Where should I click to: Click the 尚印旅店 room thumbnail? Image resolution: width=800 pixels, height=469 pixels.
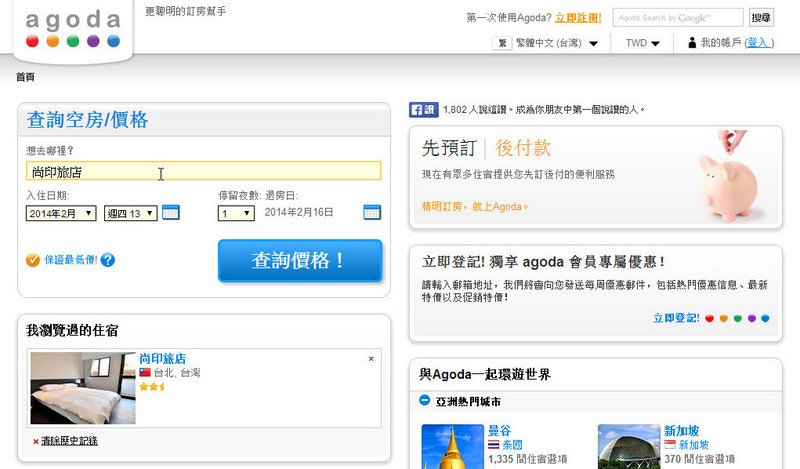click(83, 388)
